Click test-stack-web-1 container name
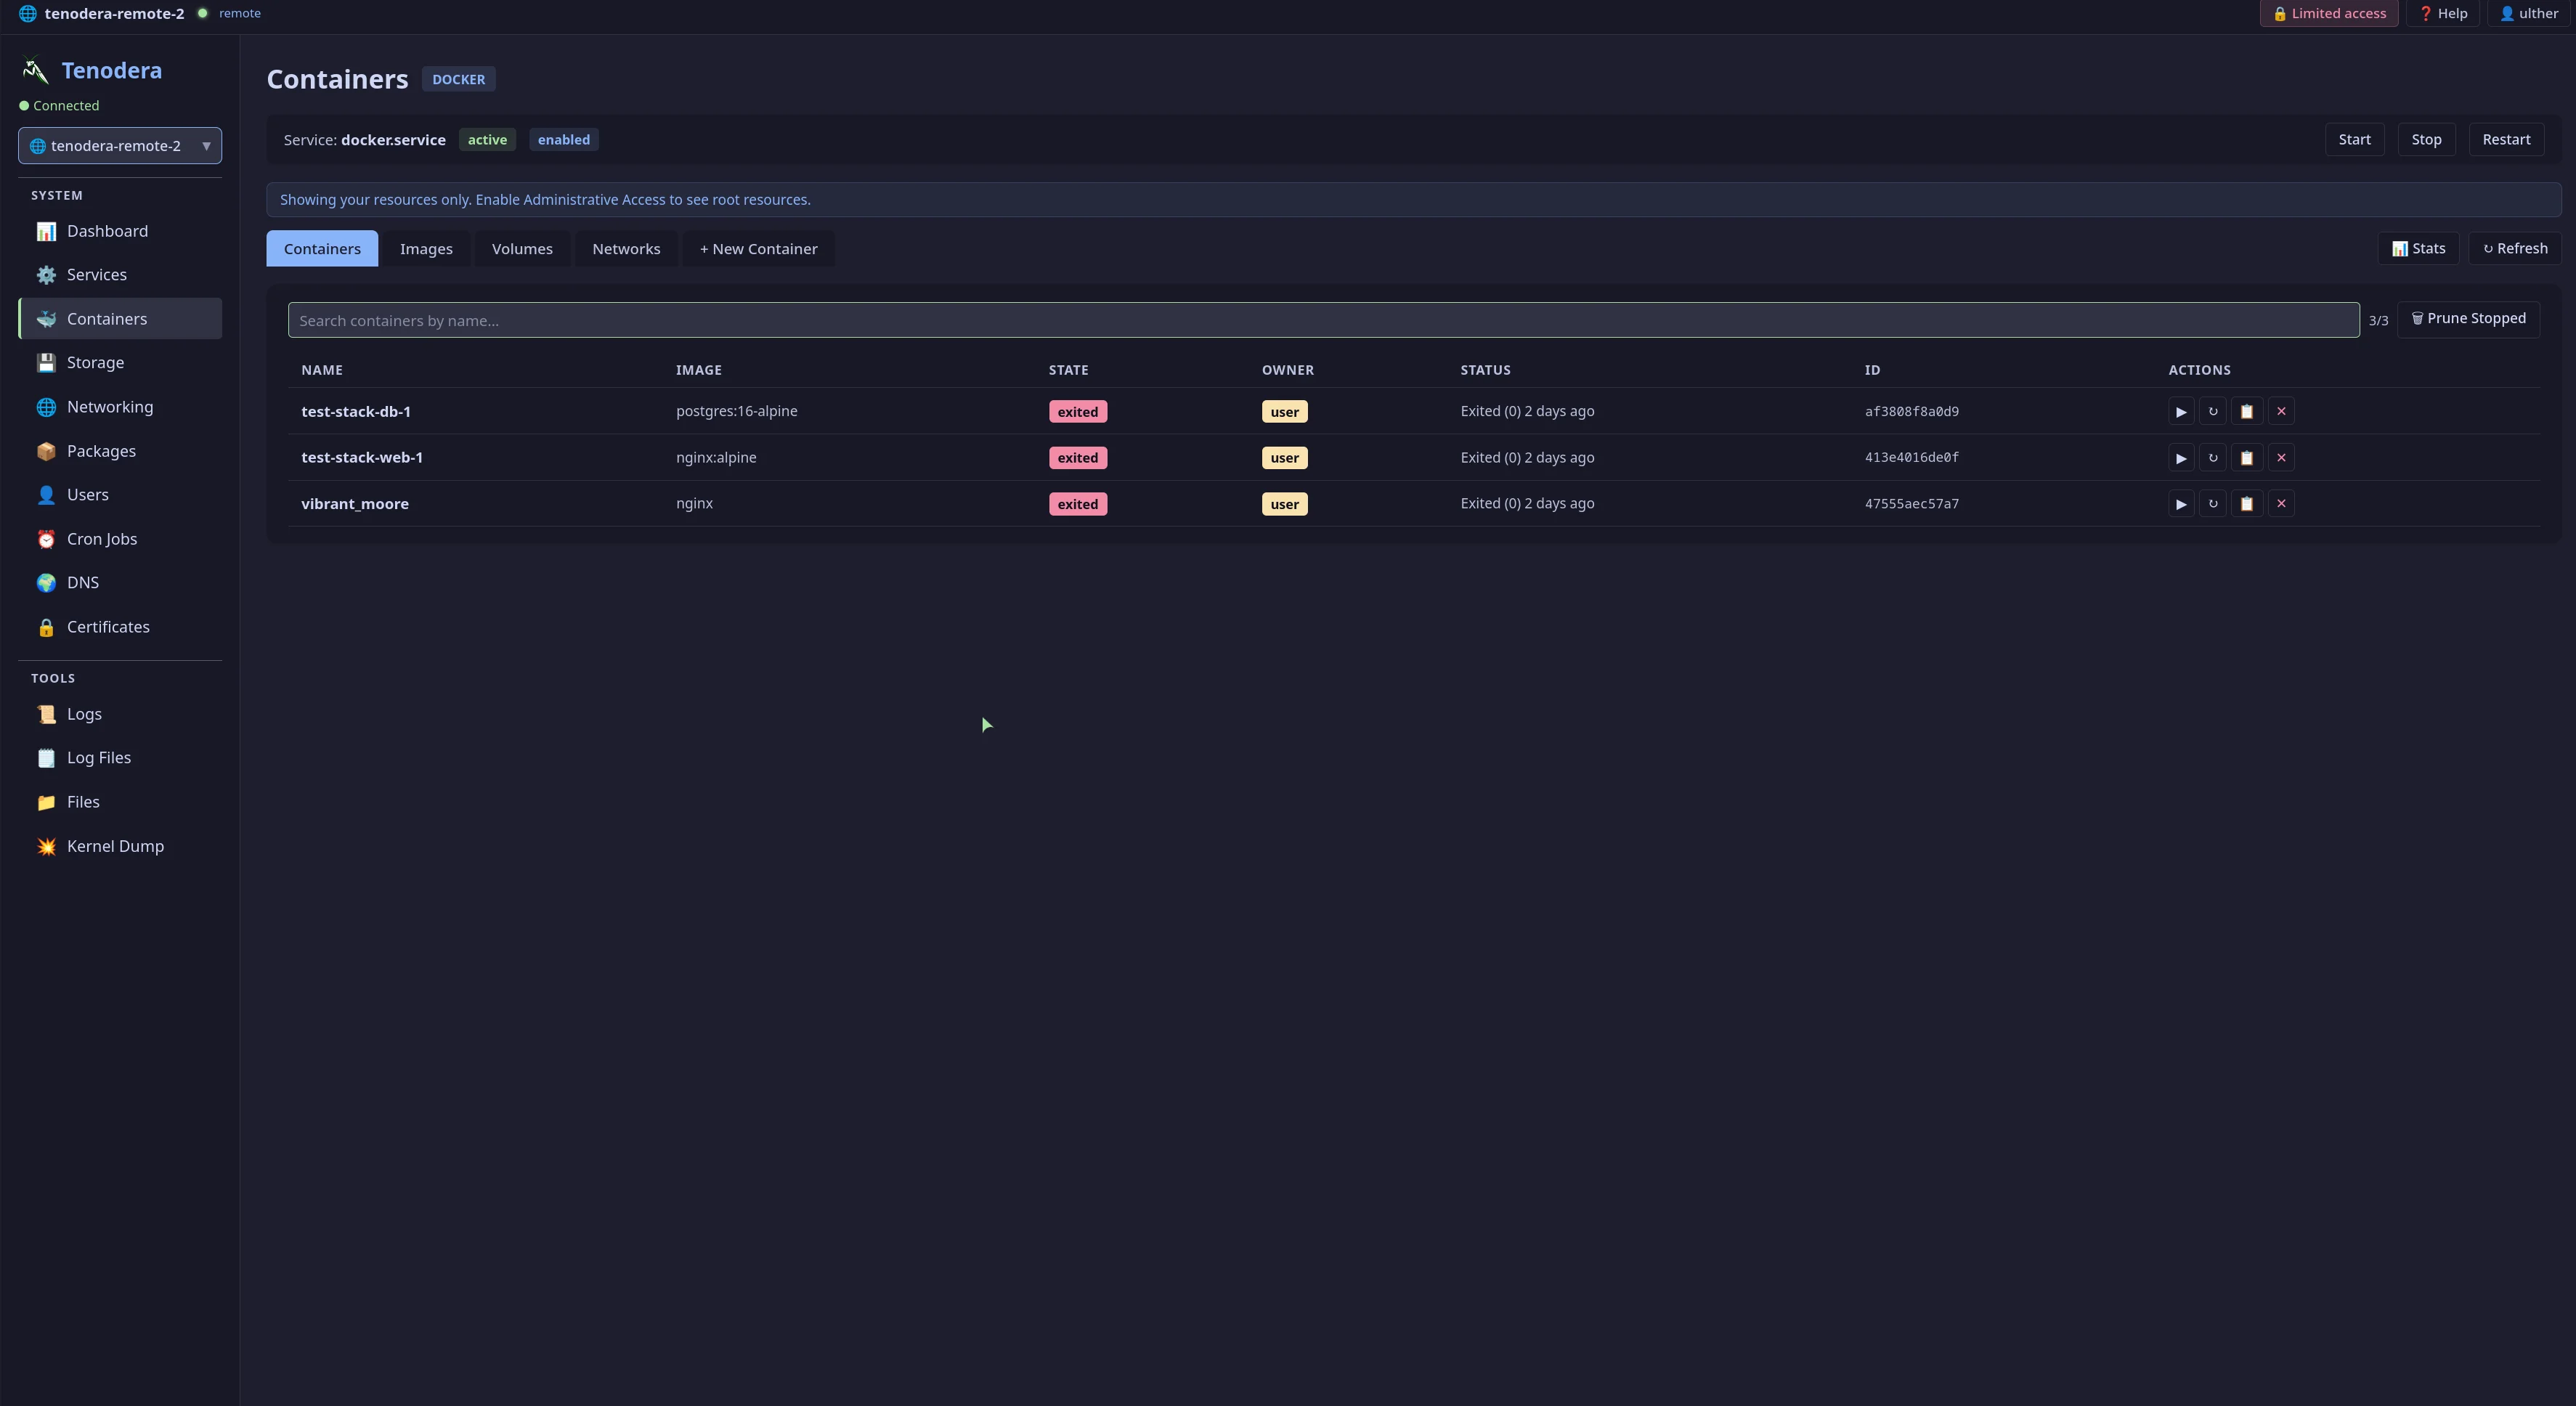 (x=362, y=458)
